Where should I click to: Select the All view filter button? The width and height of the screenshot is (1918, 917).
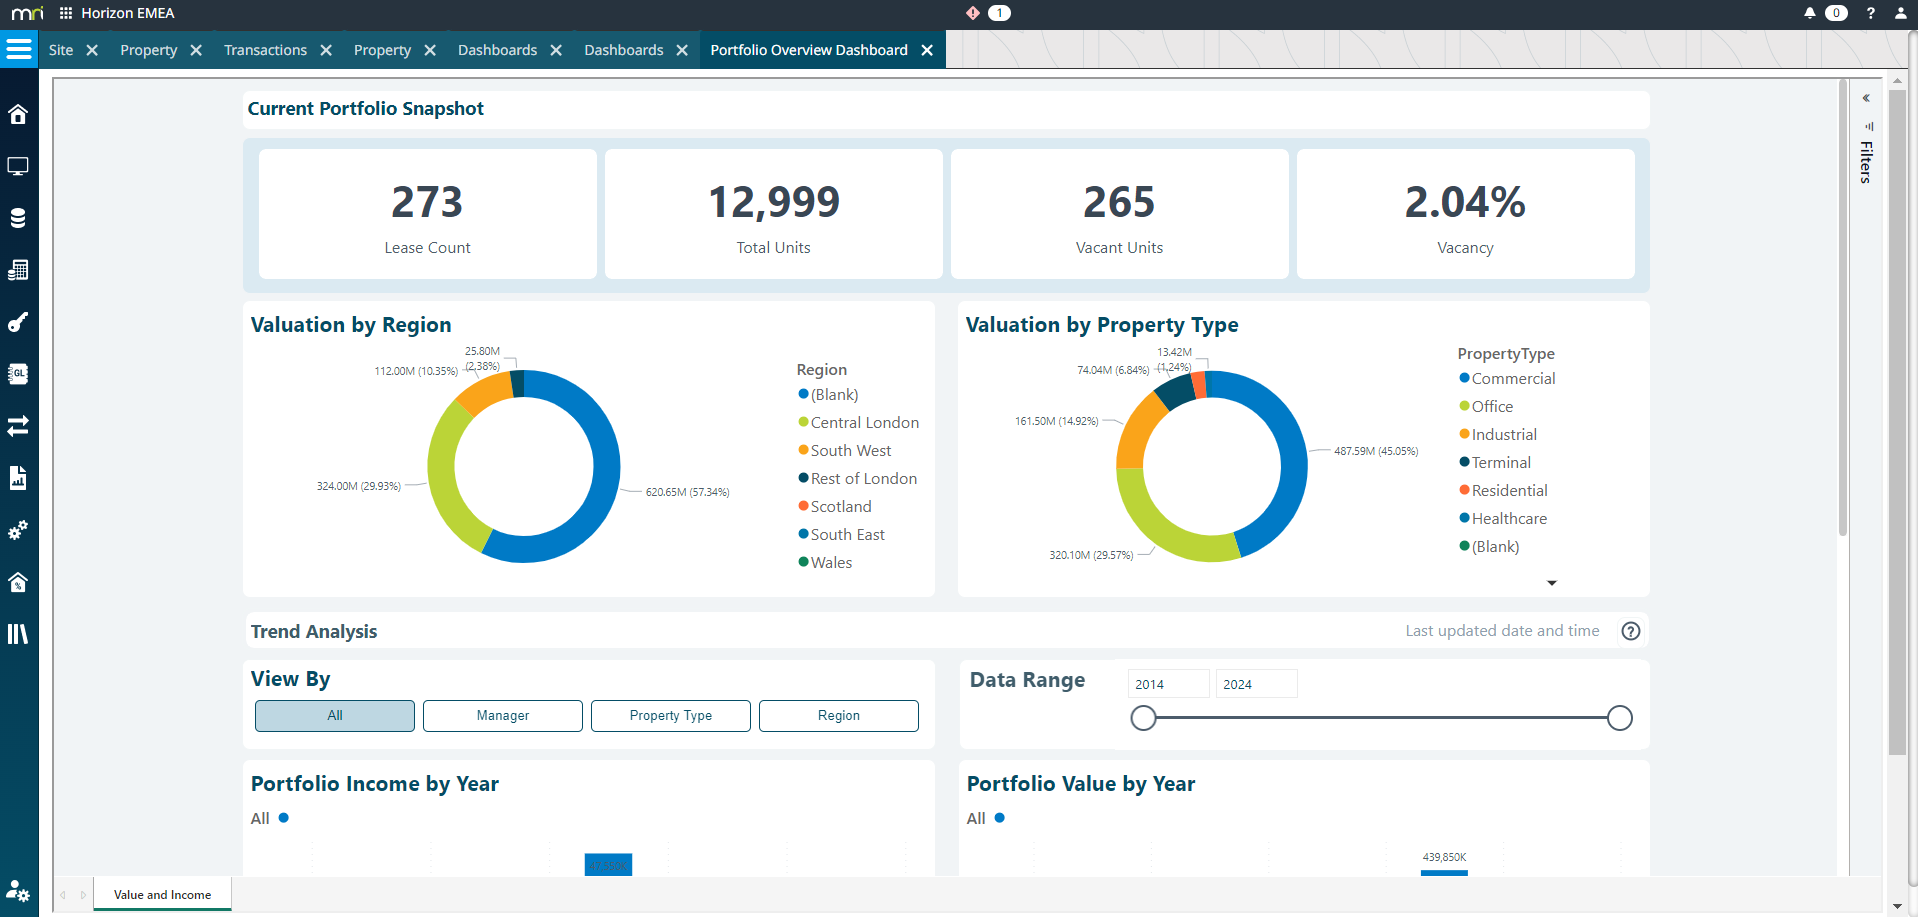tap(334, 715)
